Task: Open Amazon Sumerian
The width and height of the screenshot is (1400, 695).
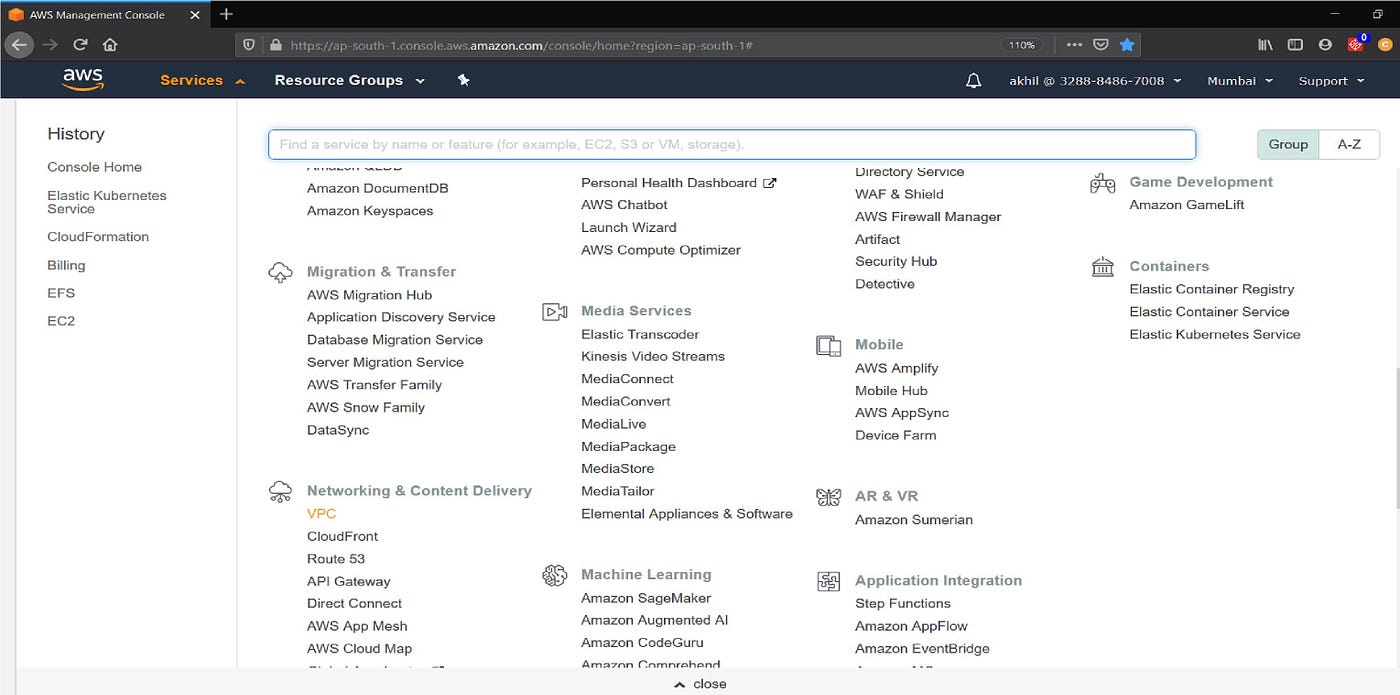Action: pyautogui.click(x=914, y=520)
